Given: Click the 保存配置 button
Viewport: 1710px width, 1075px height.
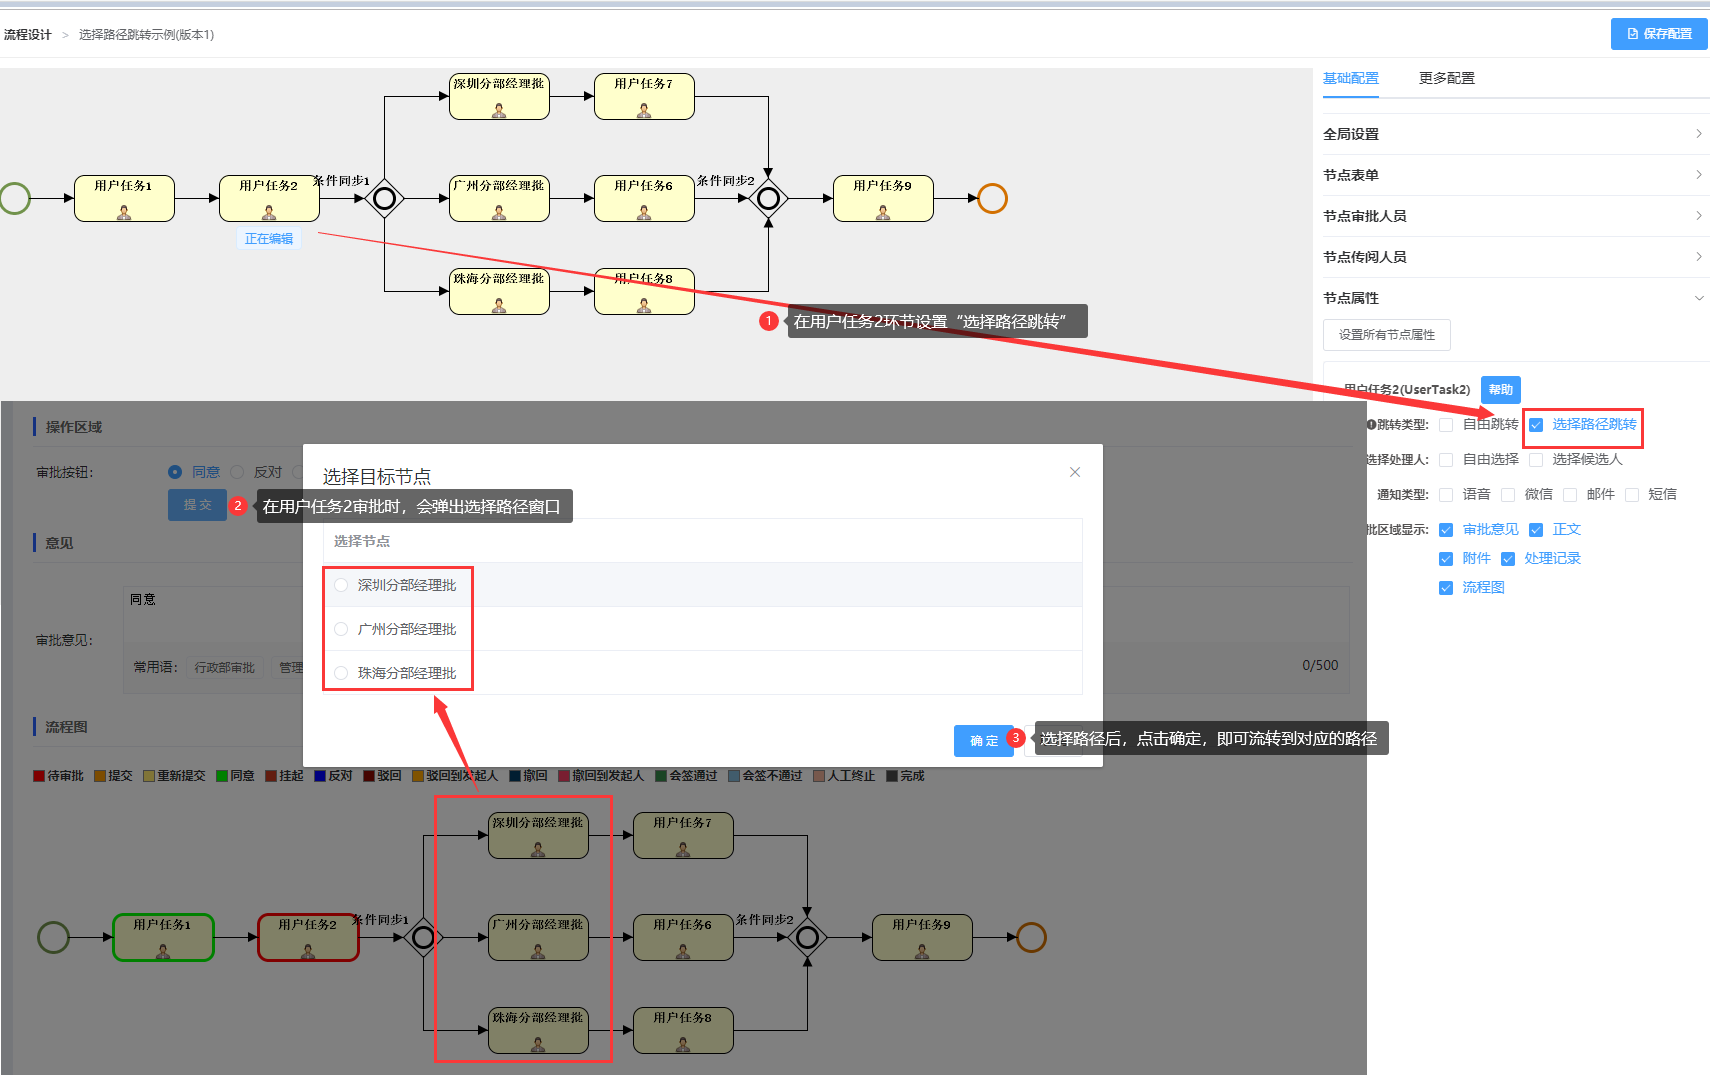Looking at the screenshot, I should click(1659, 34).
